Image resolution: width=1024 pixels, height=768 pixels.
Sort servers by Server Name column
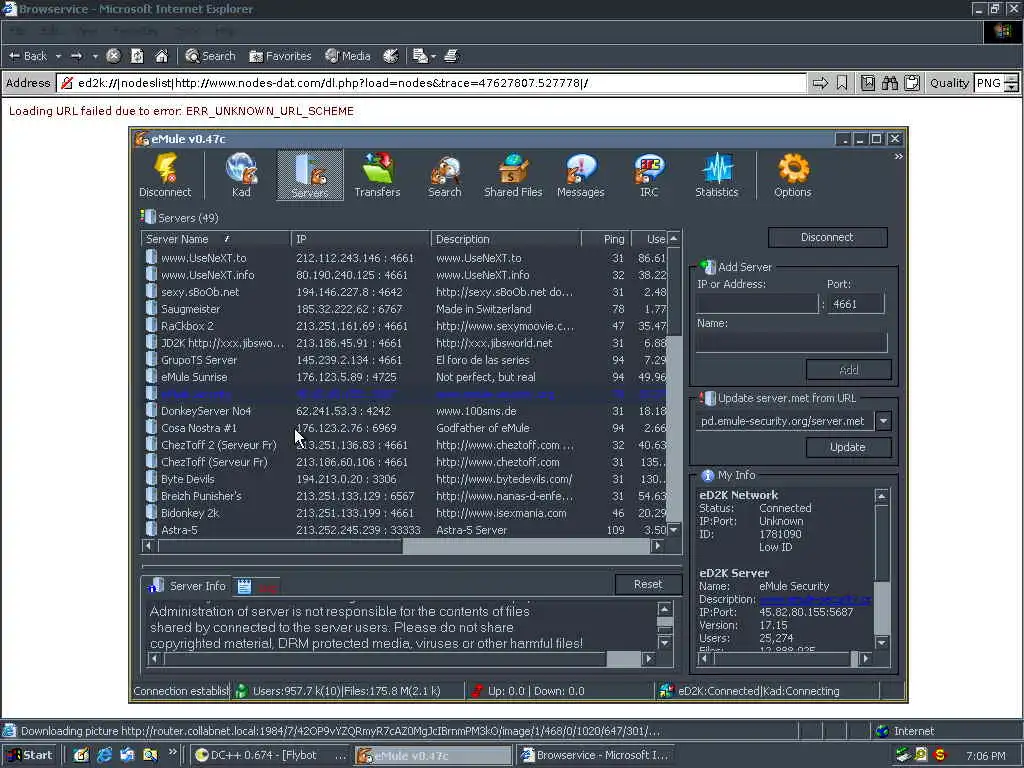[216, 239]
